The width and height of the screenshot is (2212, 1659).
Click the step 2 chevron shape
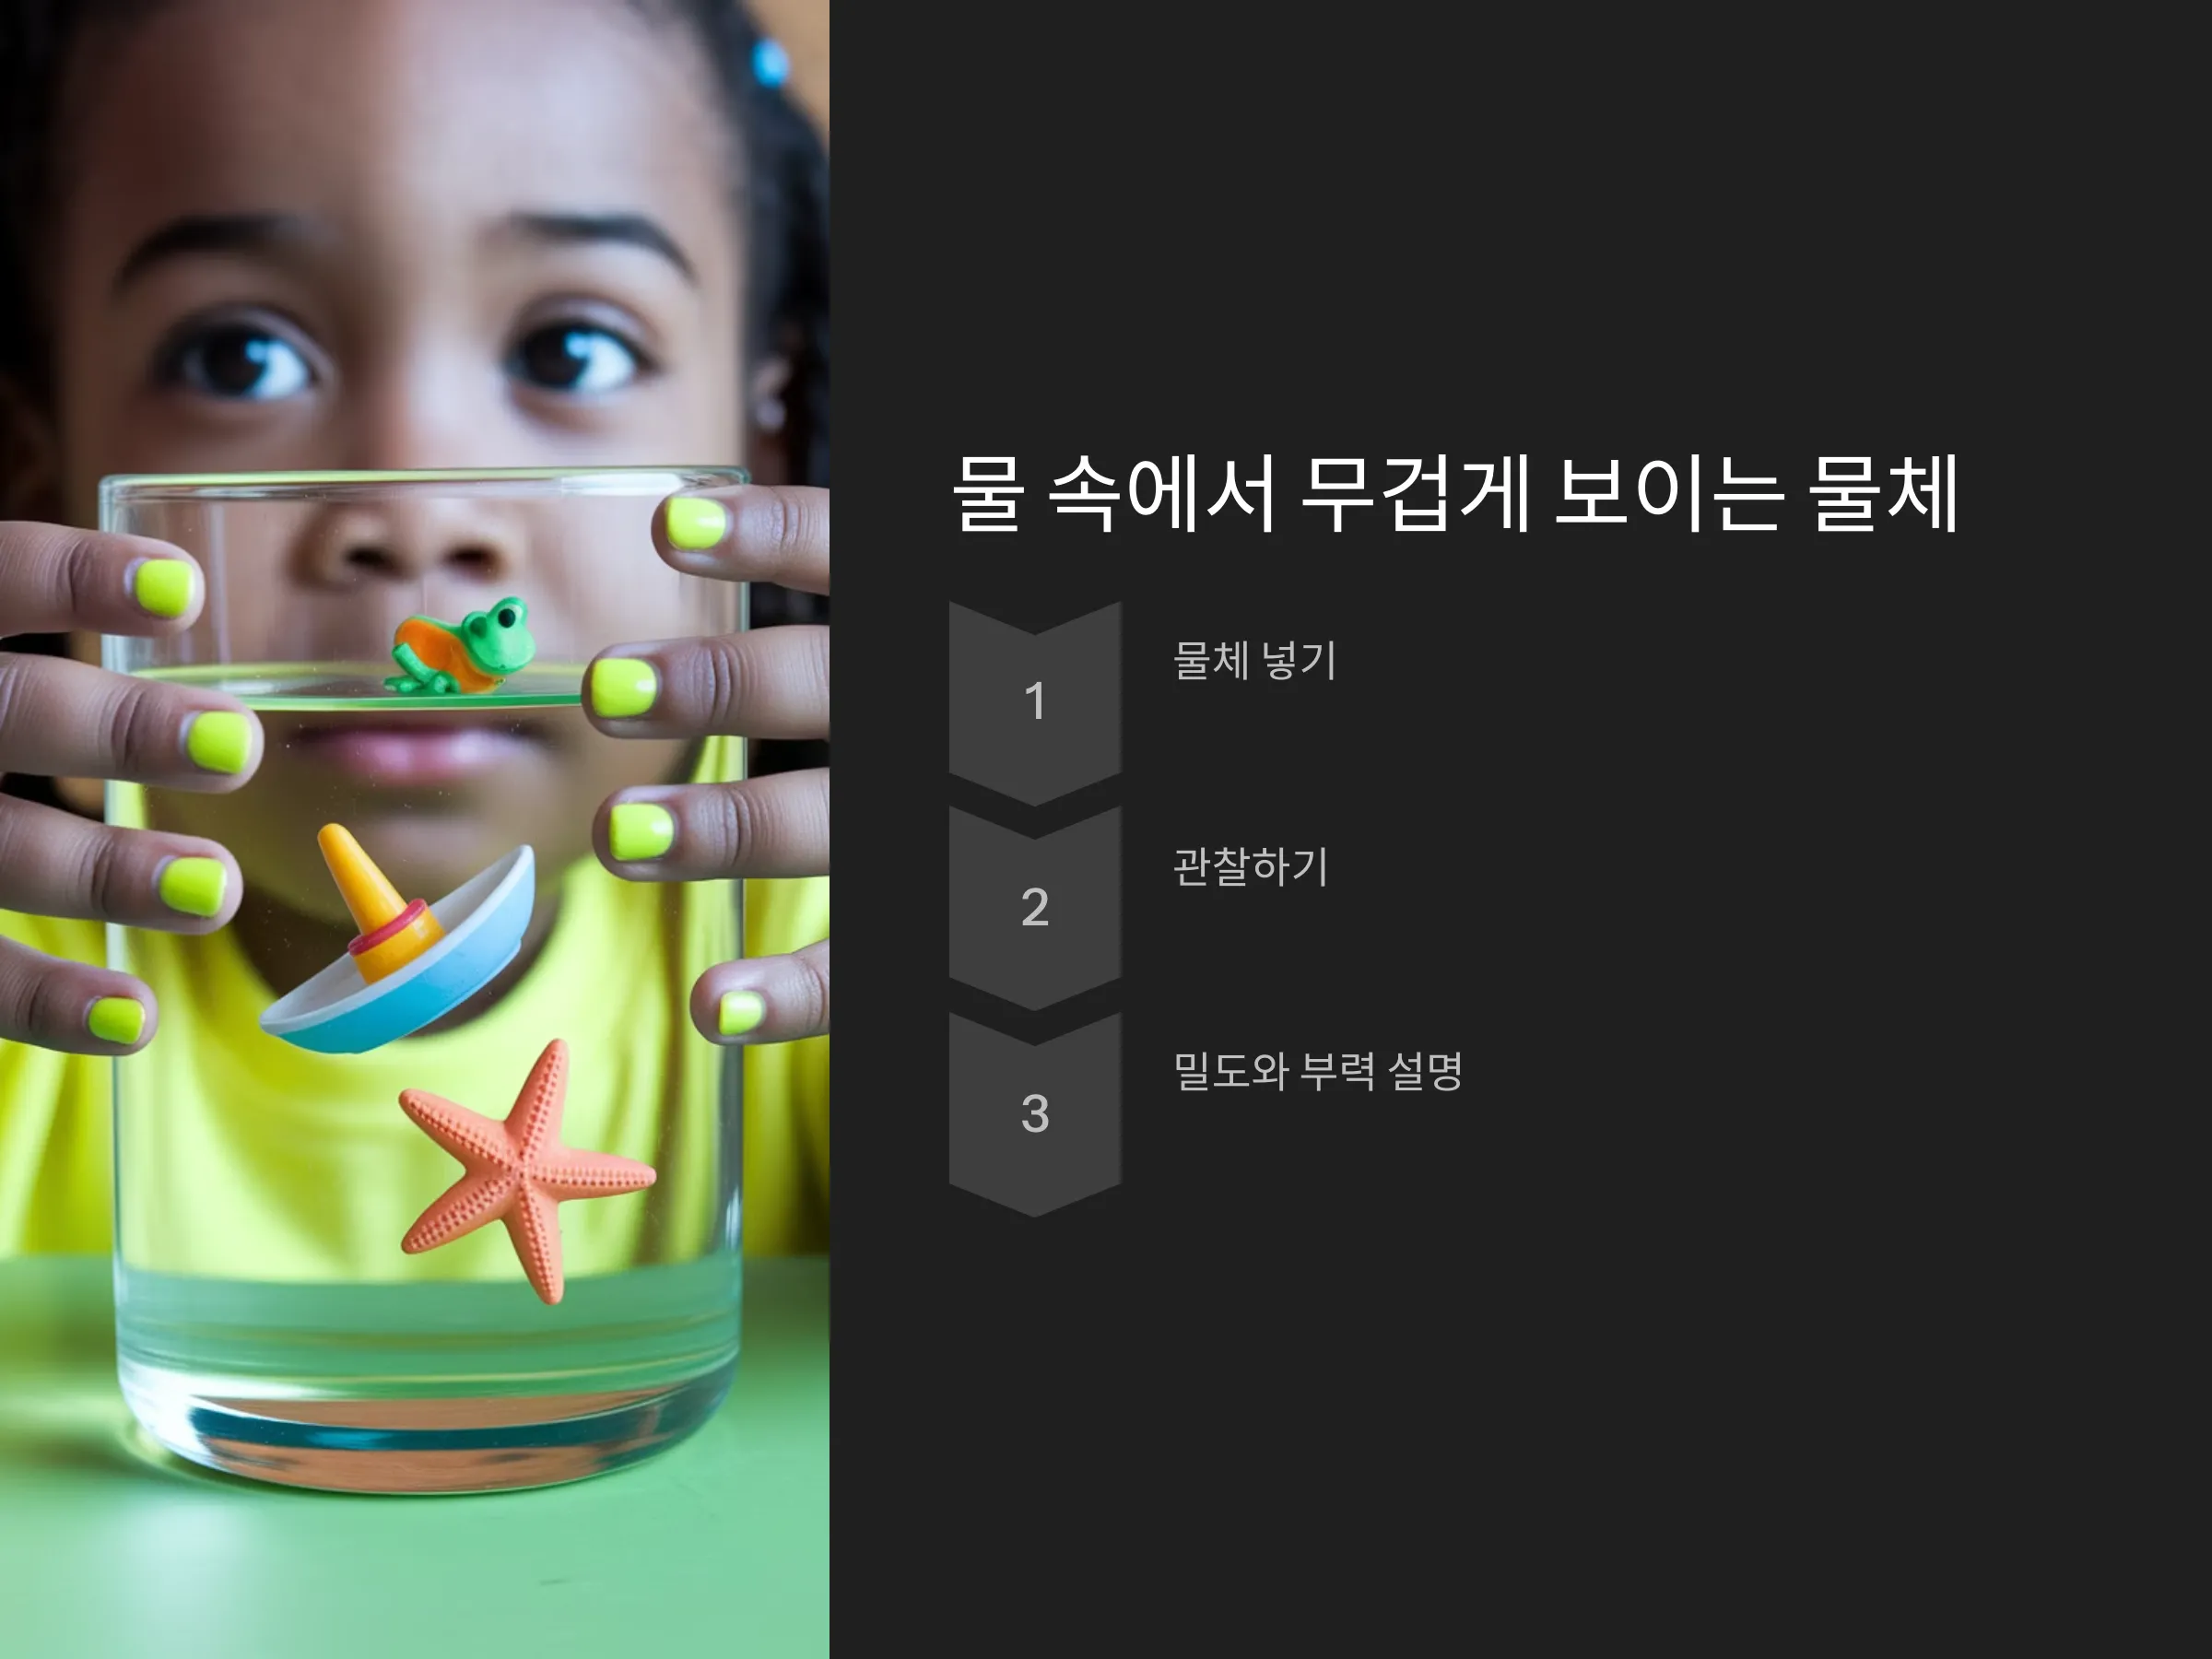pyautogui.click(x=1034, y=908)
